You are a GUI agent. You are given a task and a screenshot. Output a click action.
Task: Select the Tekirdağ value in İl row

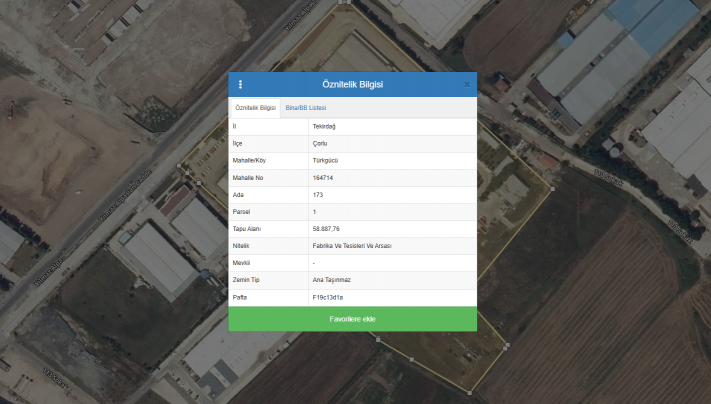[323, 127]
